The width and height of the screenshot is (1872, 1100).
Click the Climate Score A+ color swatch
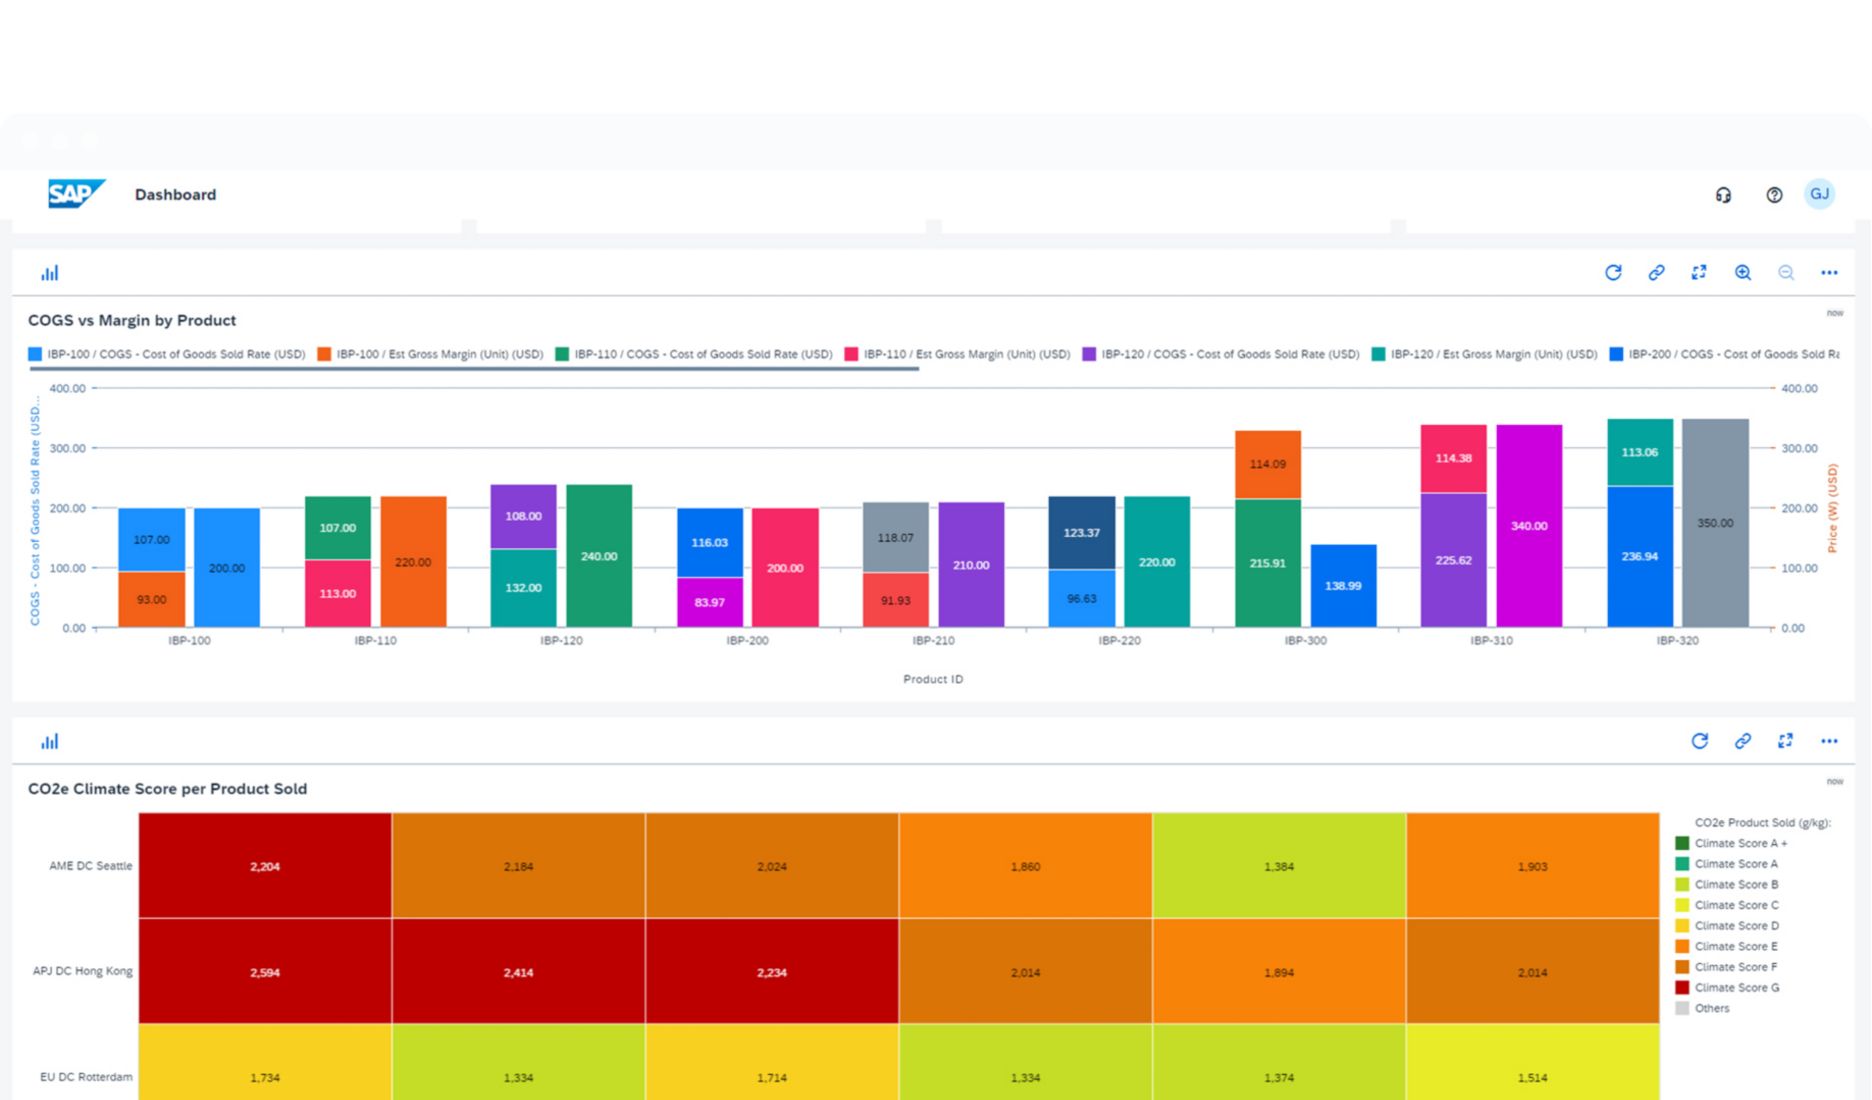click(x=1682, y=844)
